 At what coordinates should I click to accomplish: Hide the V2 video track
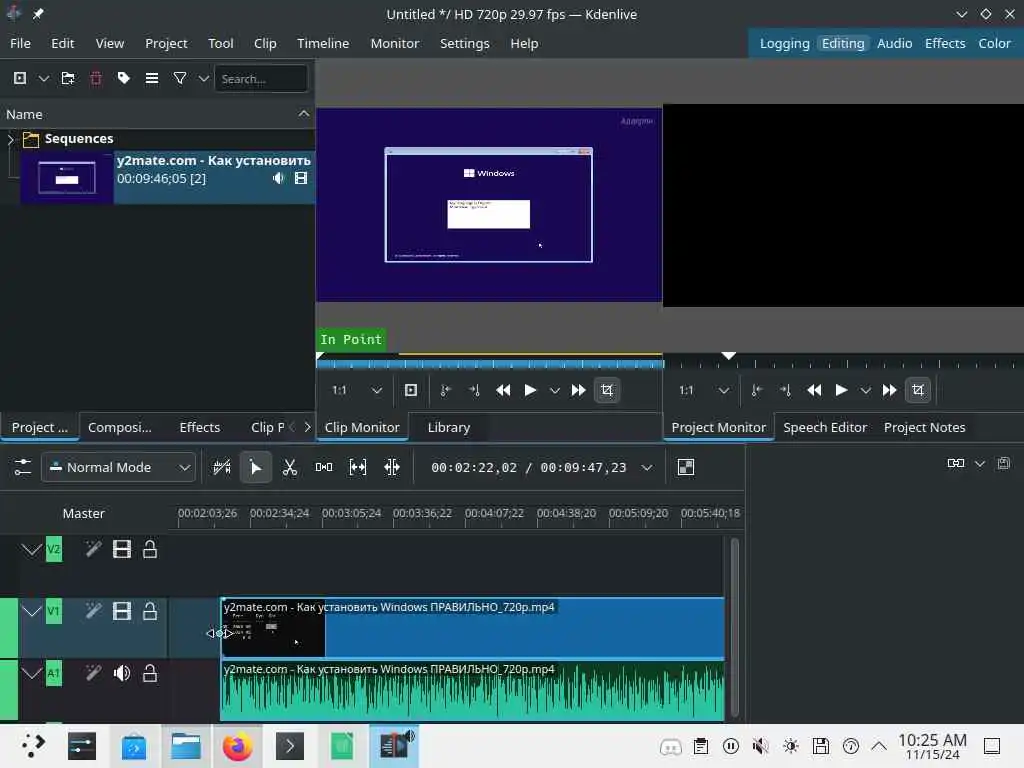122,549
